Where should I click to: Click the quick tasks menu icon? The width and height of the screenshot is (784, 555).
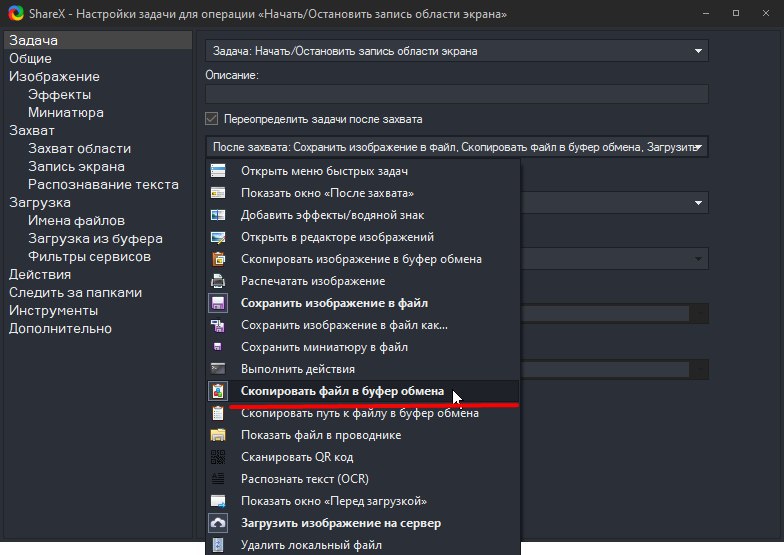(218, 170)
